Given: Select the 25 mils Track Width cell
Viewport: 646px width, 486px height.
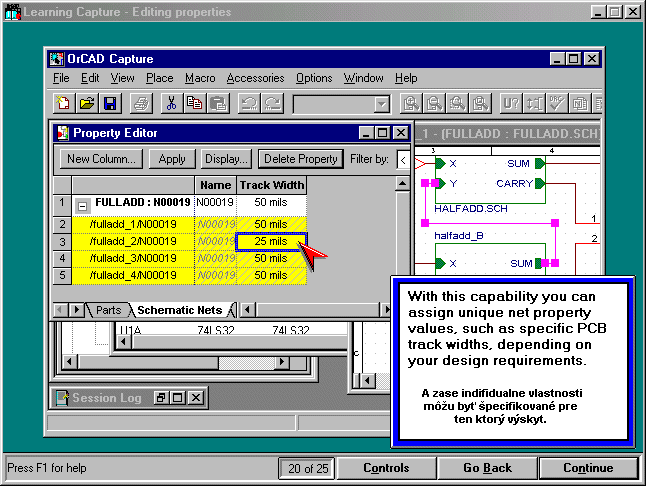Looking at the screenshot, I should [270, 242].
